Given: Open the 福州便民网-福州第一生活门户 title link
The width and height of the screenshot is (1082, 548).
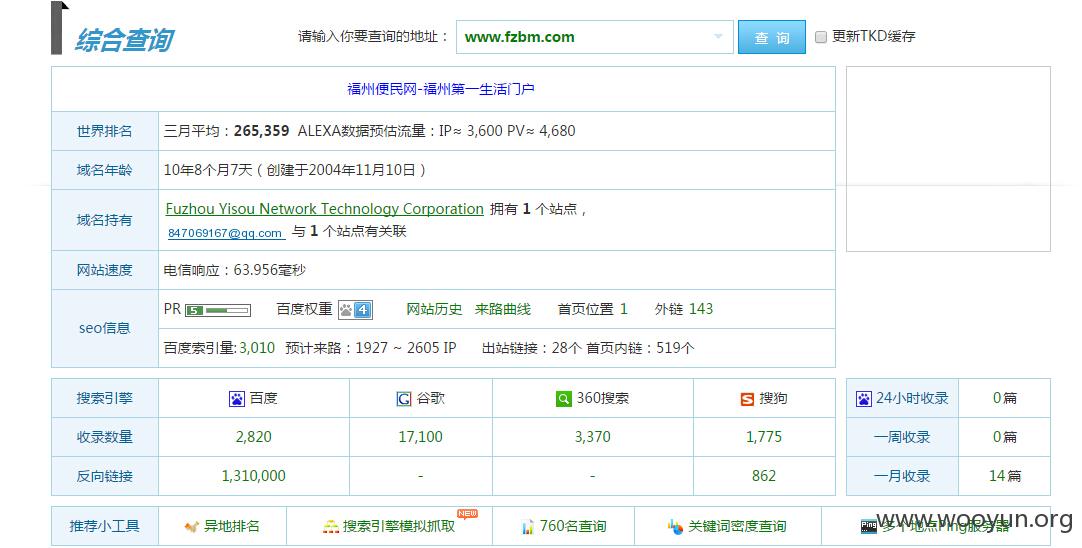Looking at the screenshot, I should pyautogui.click(x=440, y=89).
